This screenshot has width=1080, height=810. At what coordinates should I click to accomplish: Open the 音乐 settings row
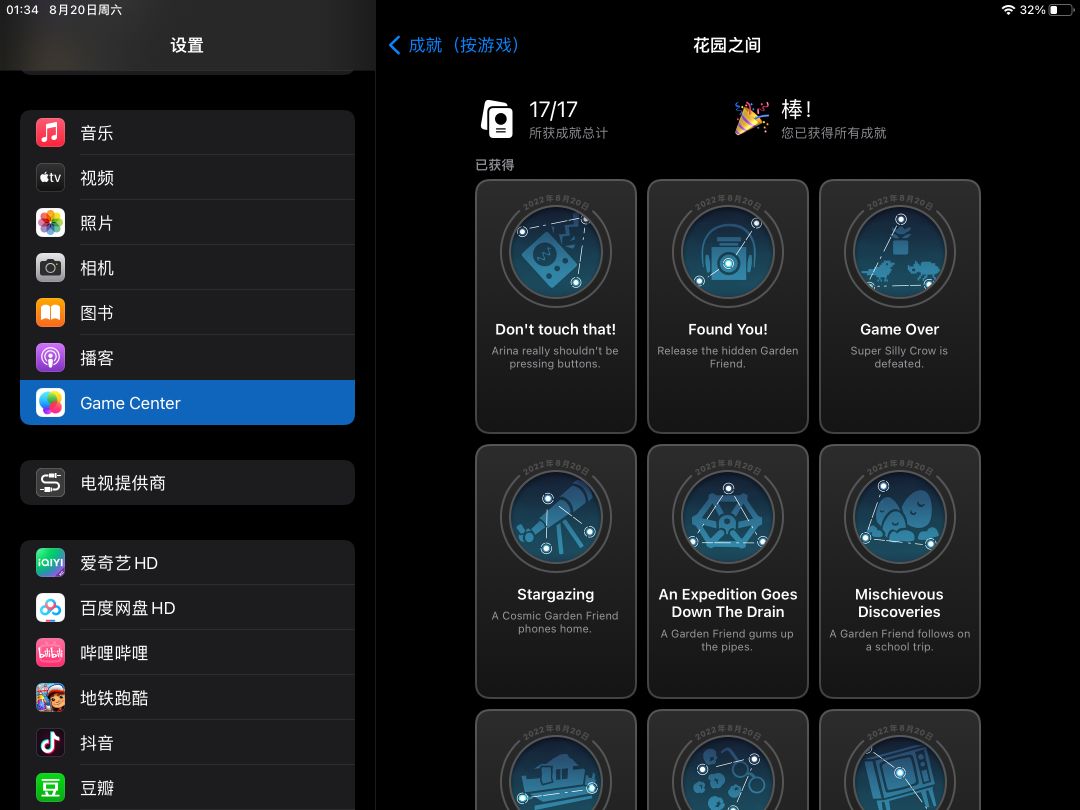187,132
